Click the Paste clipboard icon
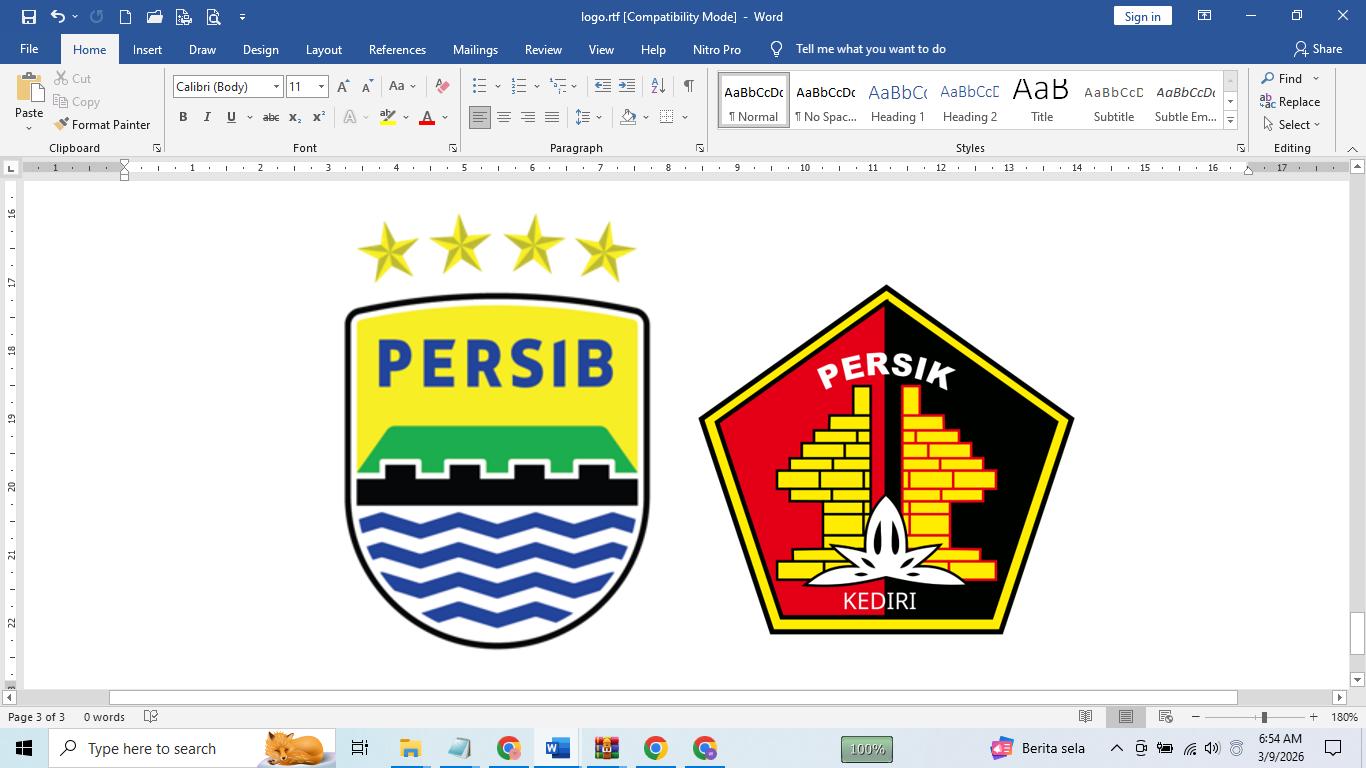Screen dimensions: 1366x768 pyautogui.click(x=29, y=88)
